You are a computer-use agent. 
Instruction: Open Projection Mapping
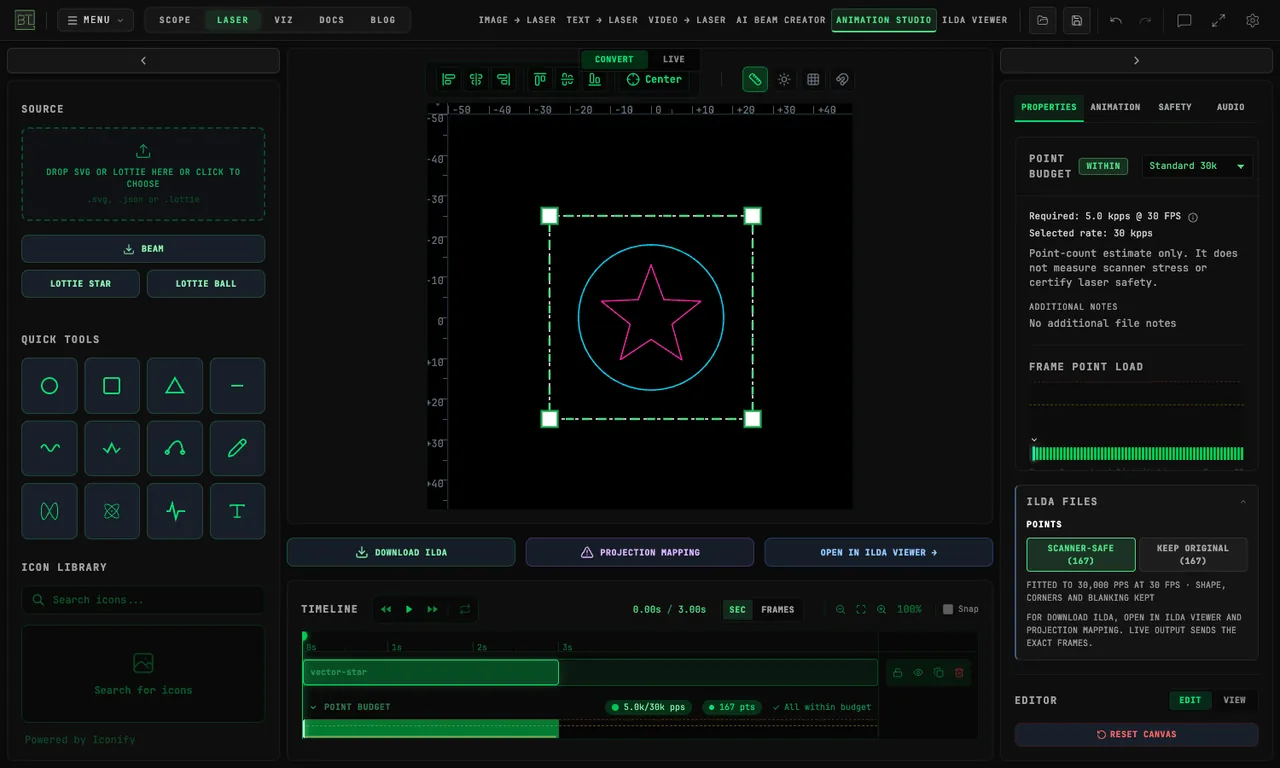point(640,552)
